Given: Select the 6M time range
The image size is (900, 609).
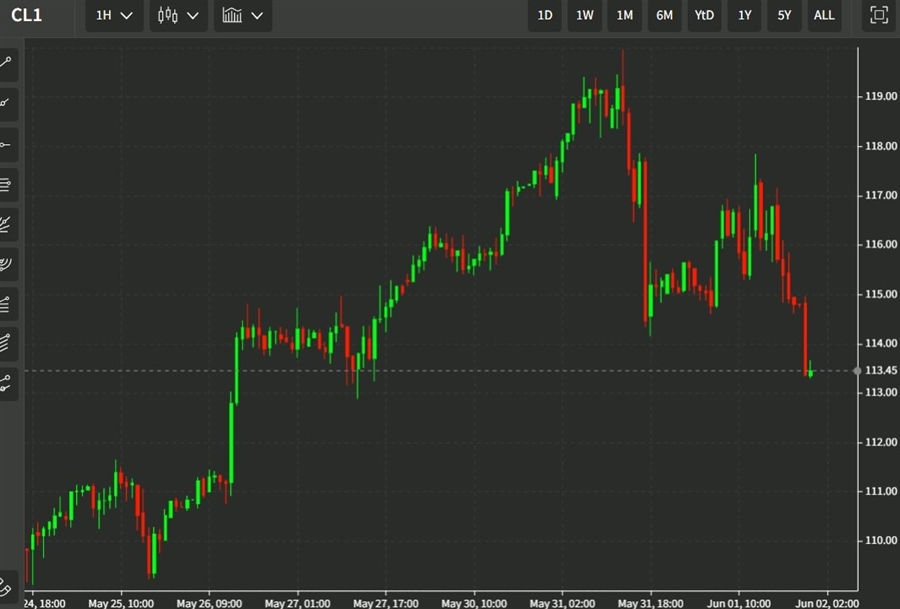Looking at the screenshot, I should pos(665,15).
